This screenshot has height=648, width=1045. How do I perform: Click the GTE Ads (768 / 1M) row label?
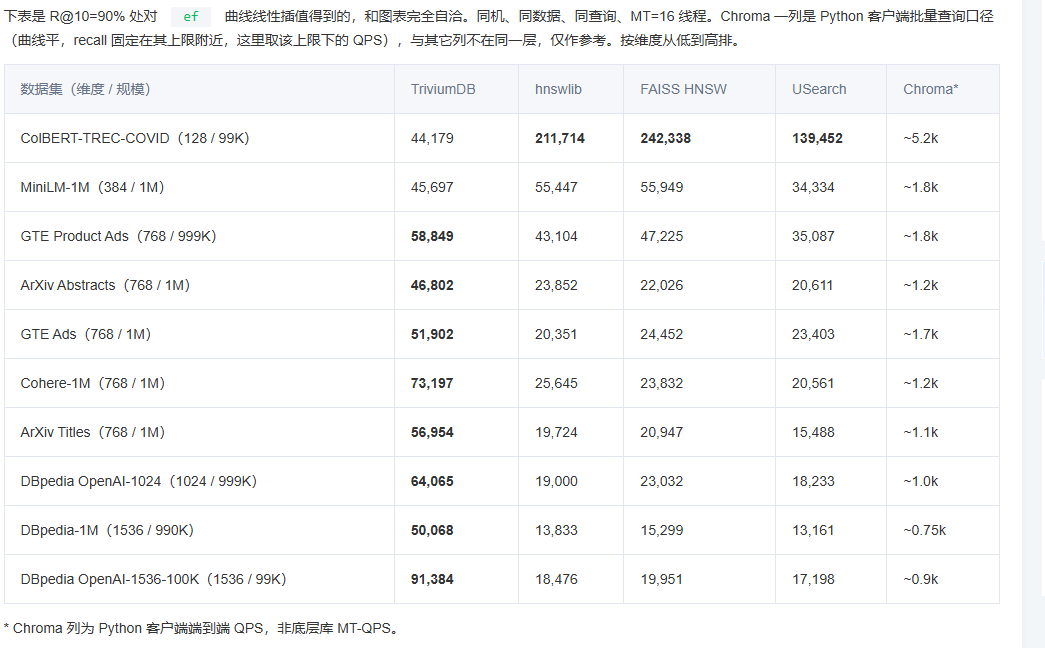[x=85, y=334]
